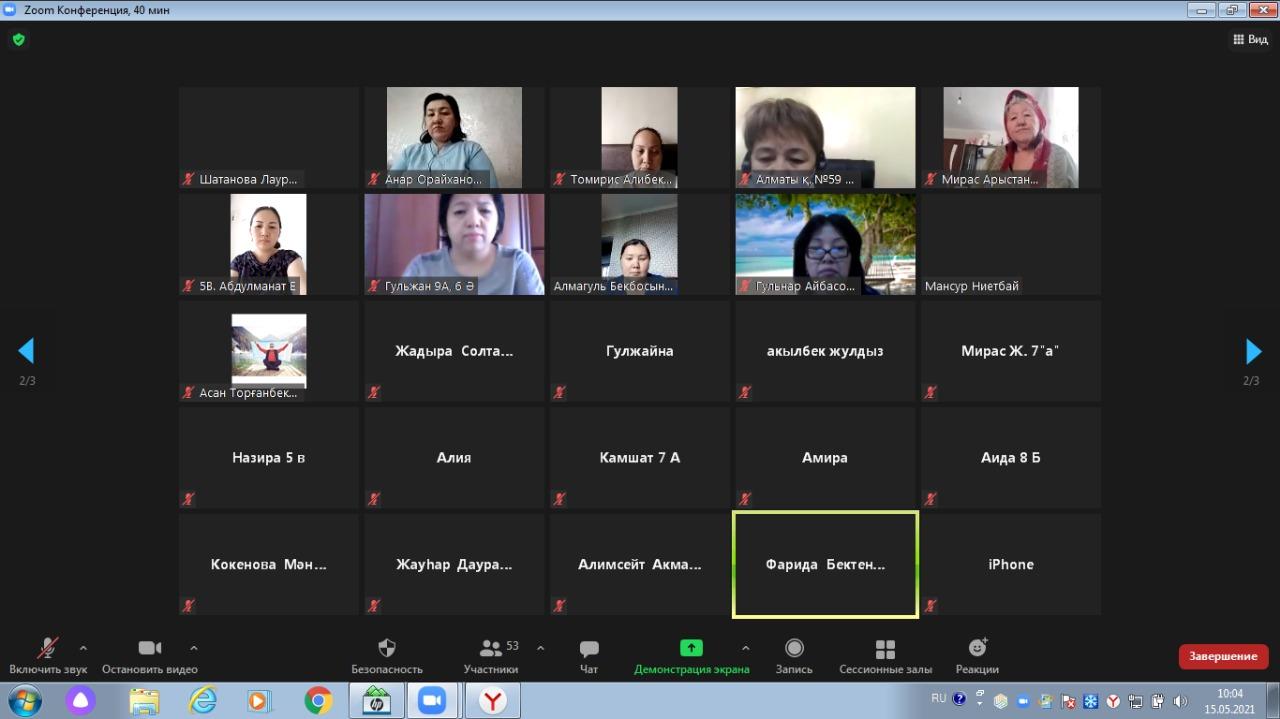1280x719 pixels.
Task: Open the Безопасность security shield icon
Action: (x=387, y=649)
